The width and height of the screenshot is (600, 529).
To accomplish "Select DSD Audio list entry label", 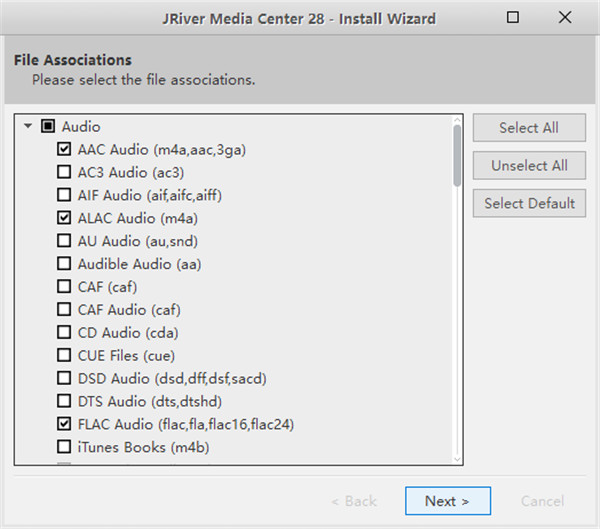I will click(x=171, y=378).
